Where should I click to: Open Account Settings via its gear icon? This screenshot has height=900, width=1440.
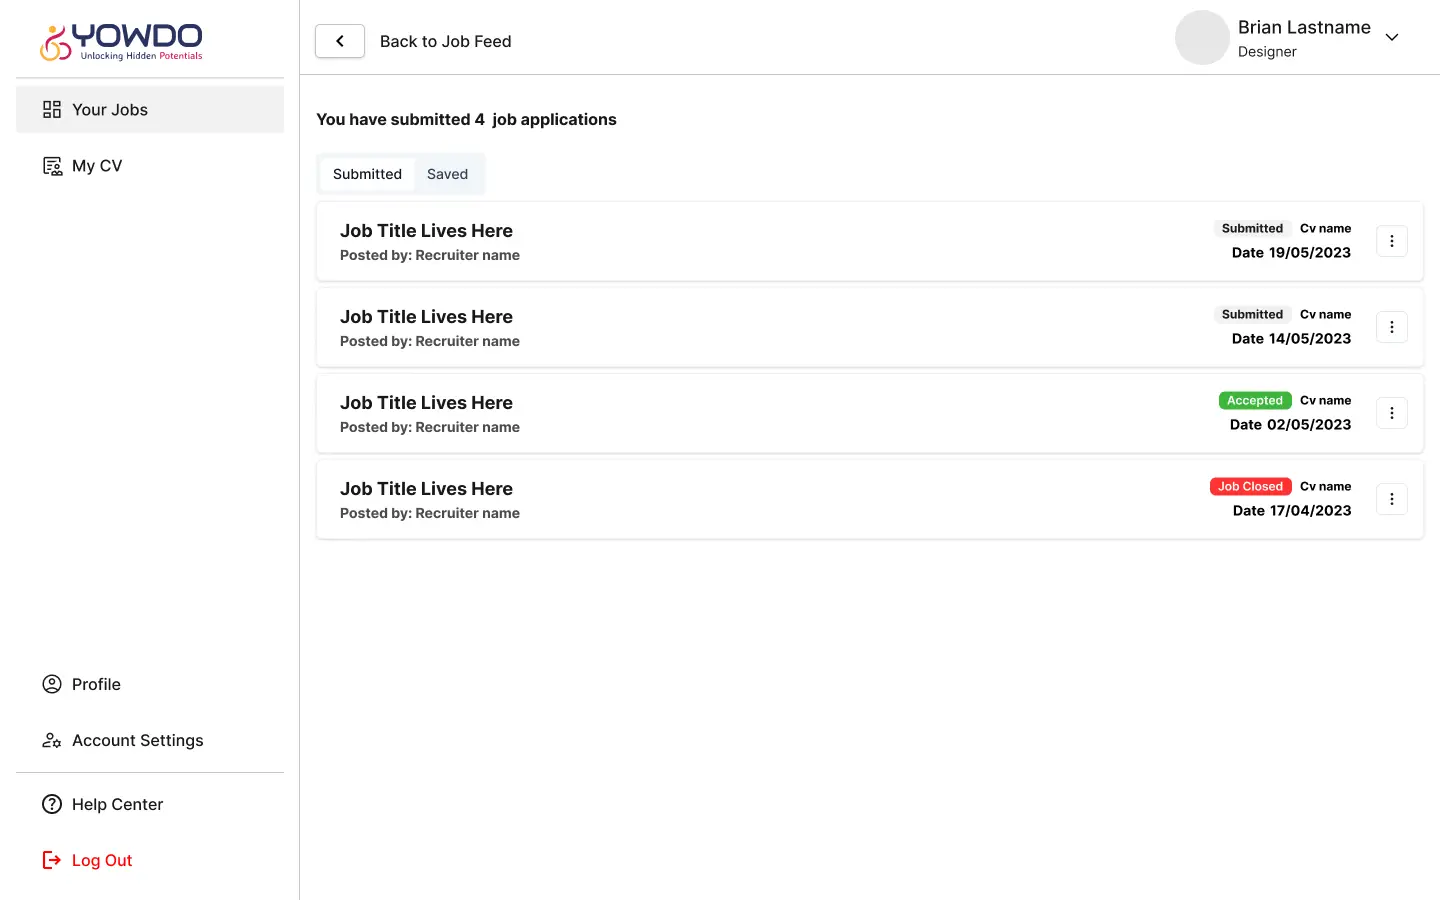[x=52, y=741]
